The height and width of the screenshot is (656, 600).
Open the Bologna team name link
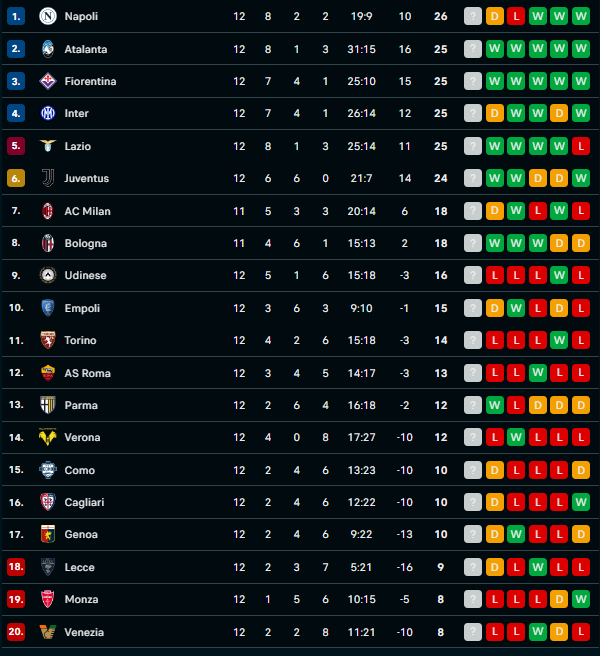click(85, 243)
